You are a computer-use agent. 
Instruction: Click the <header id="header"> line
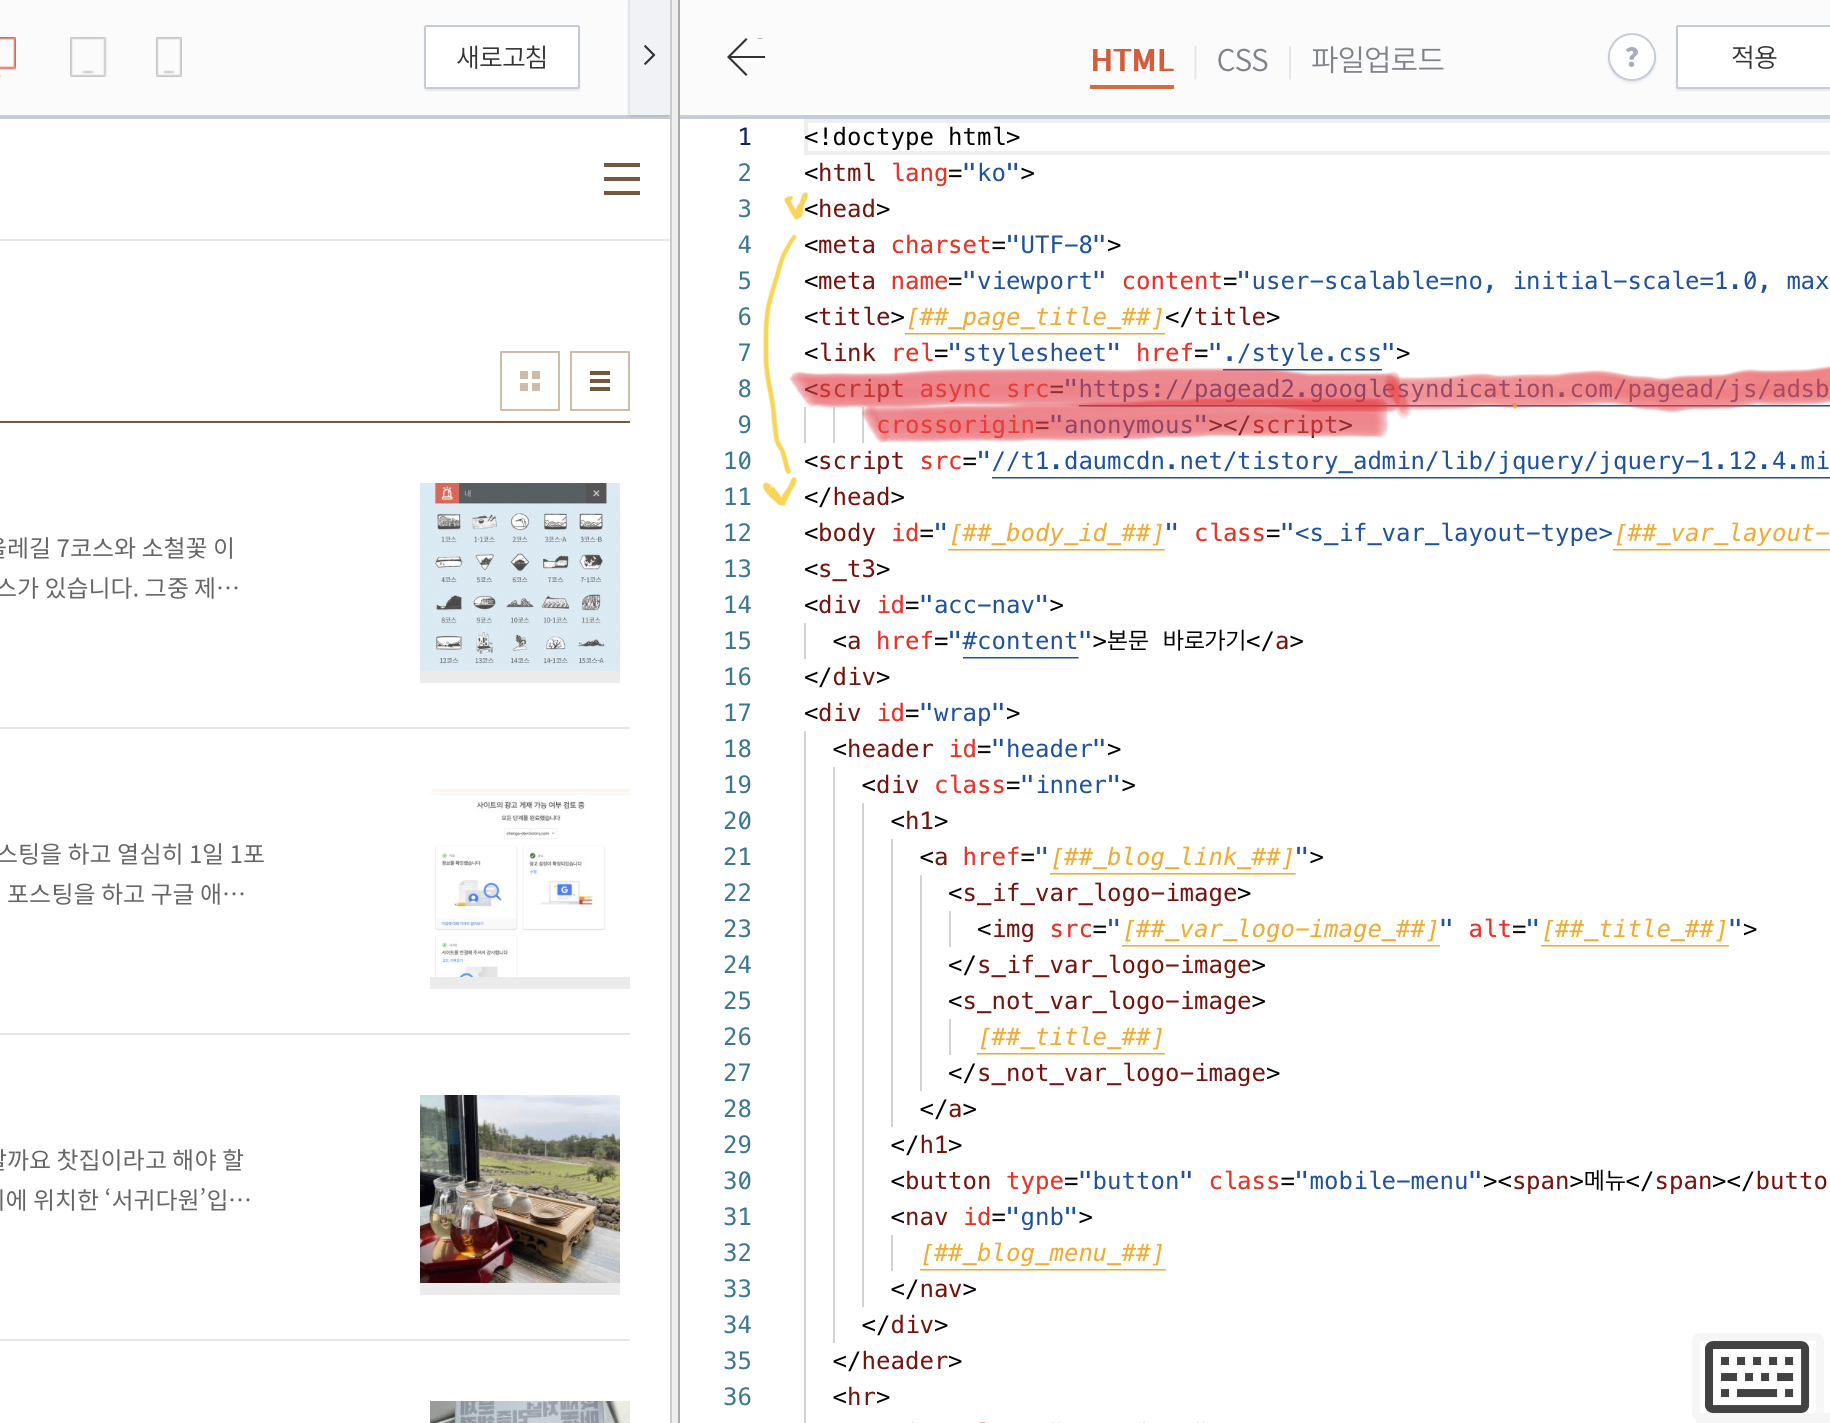(977, 749)
